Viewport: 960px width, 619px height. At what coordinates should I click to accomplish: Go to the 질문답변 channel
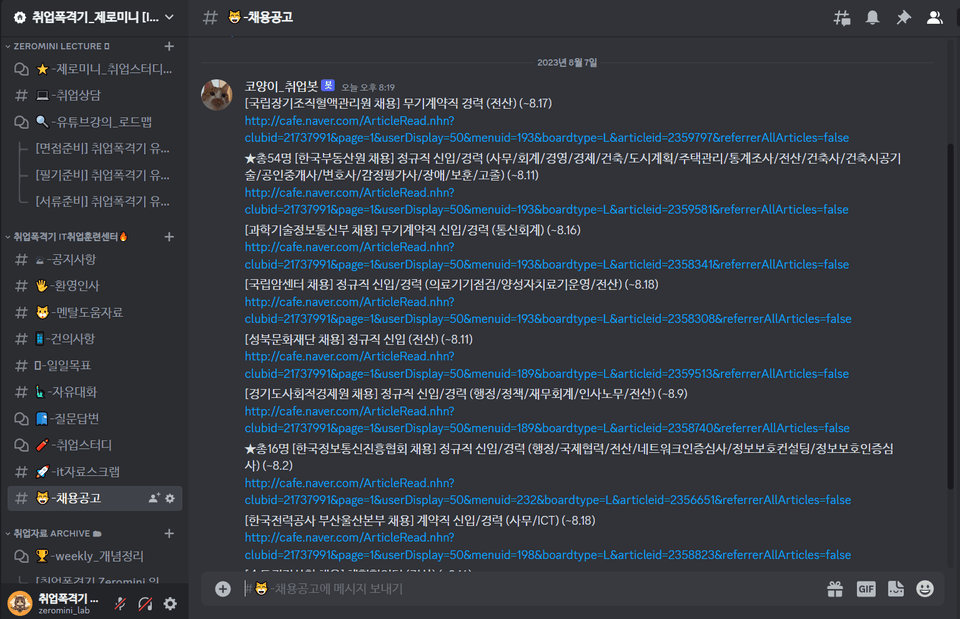point(94,419)
